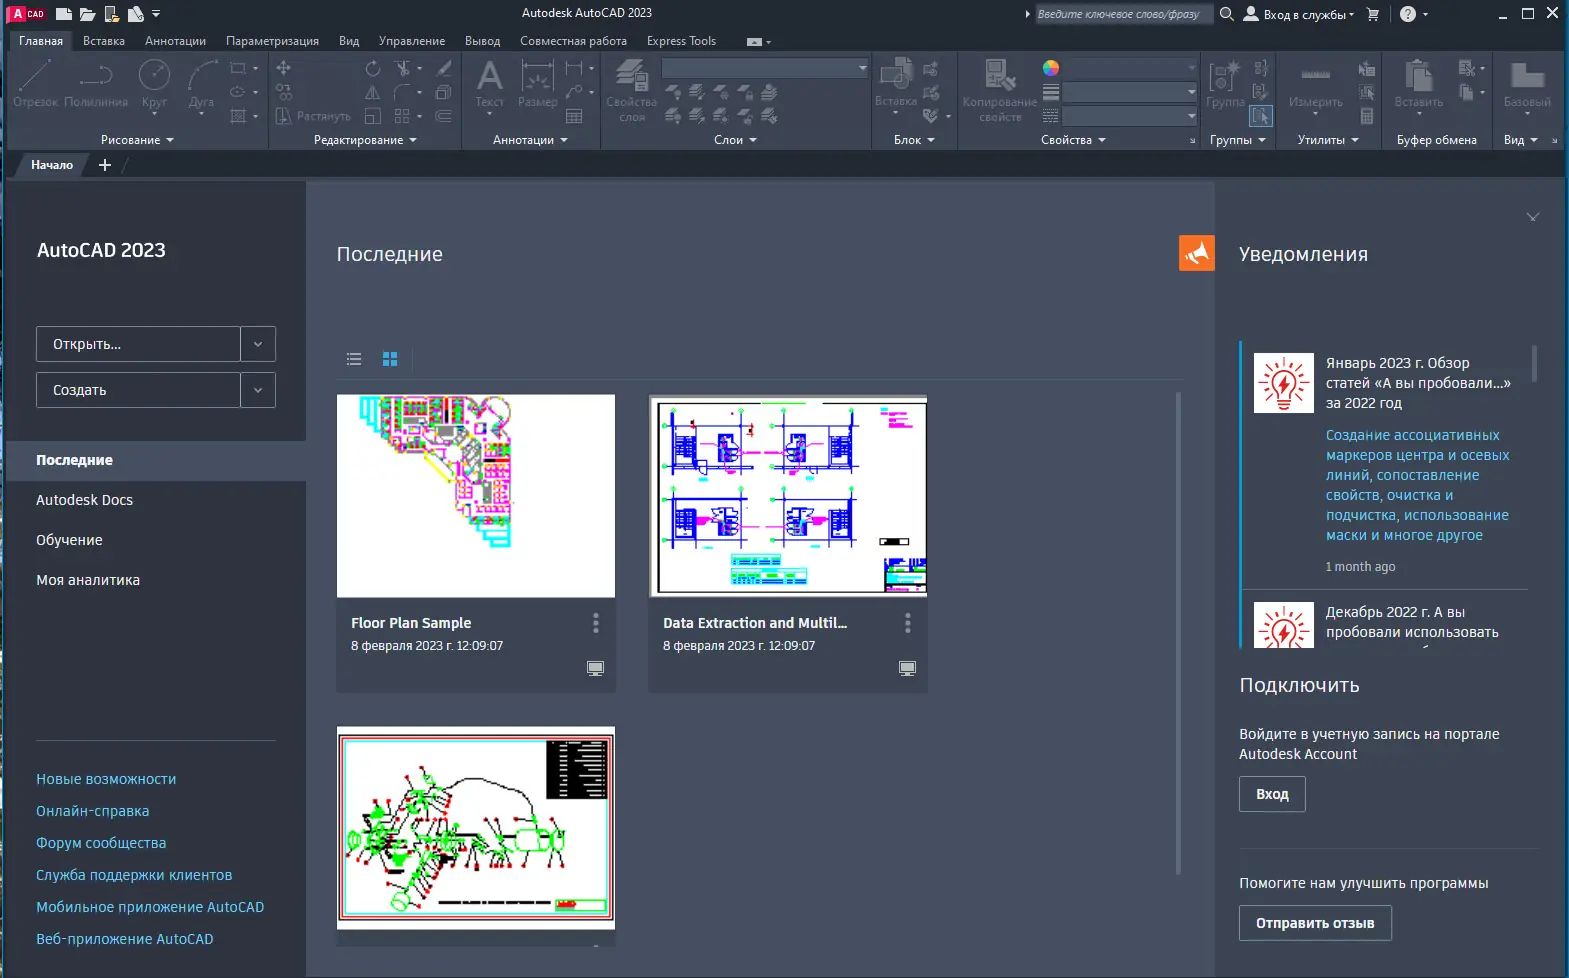Select the Отрезок (line) tool
Screen dimensions: 1569x978
[x=35, y=82]
